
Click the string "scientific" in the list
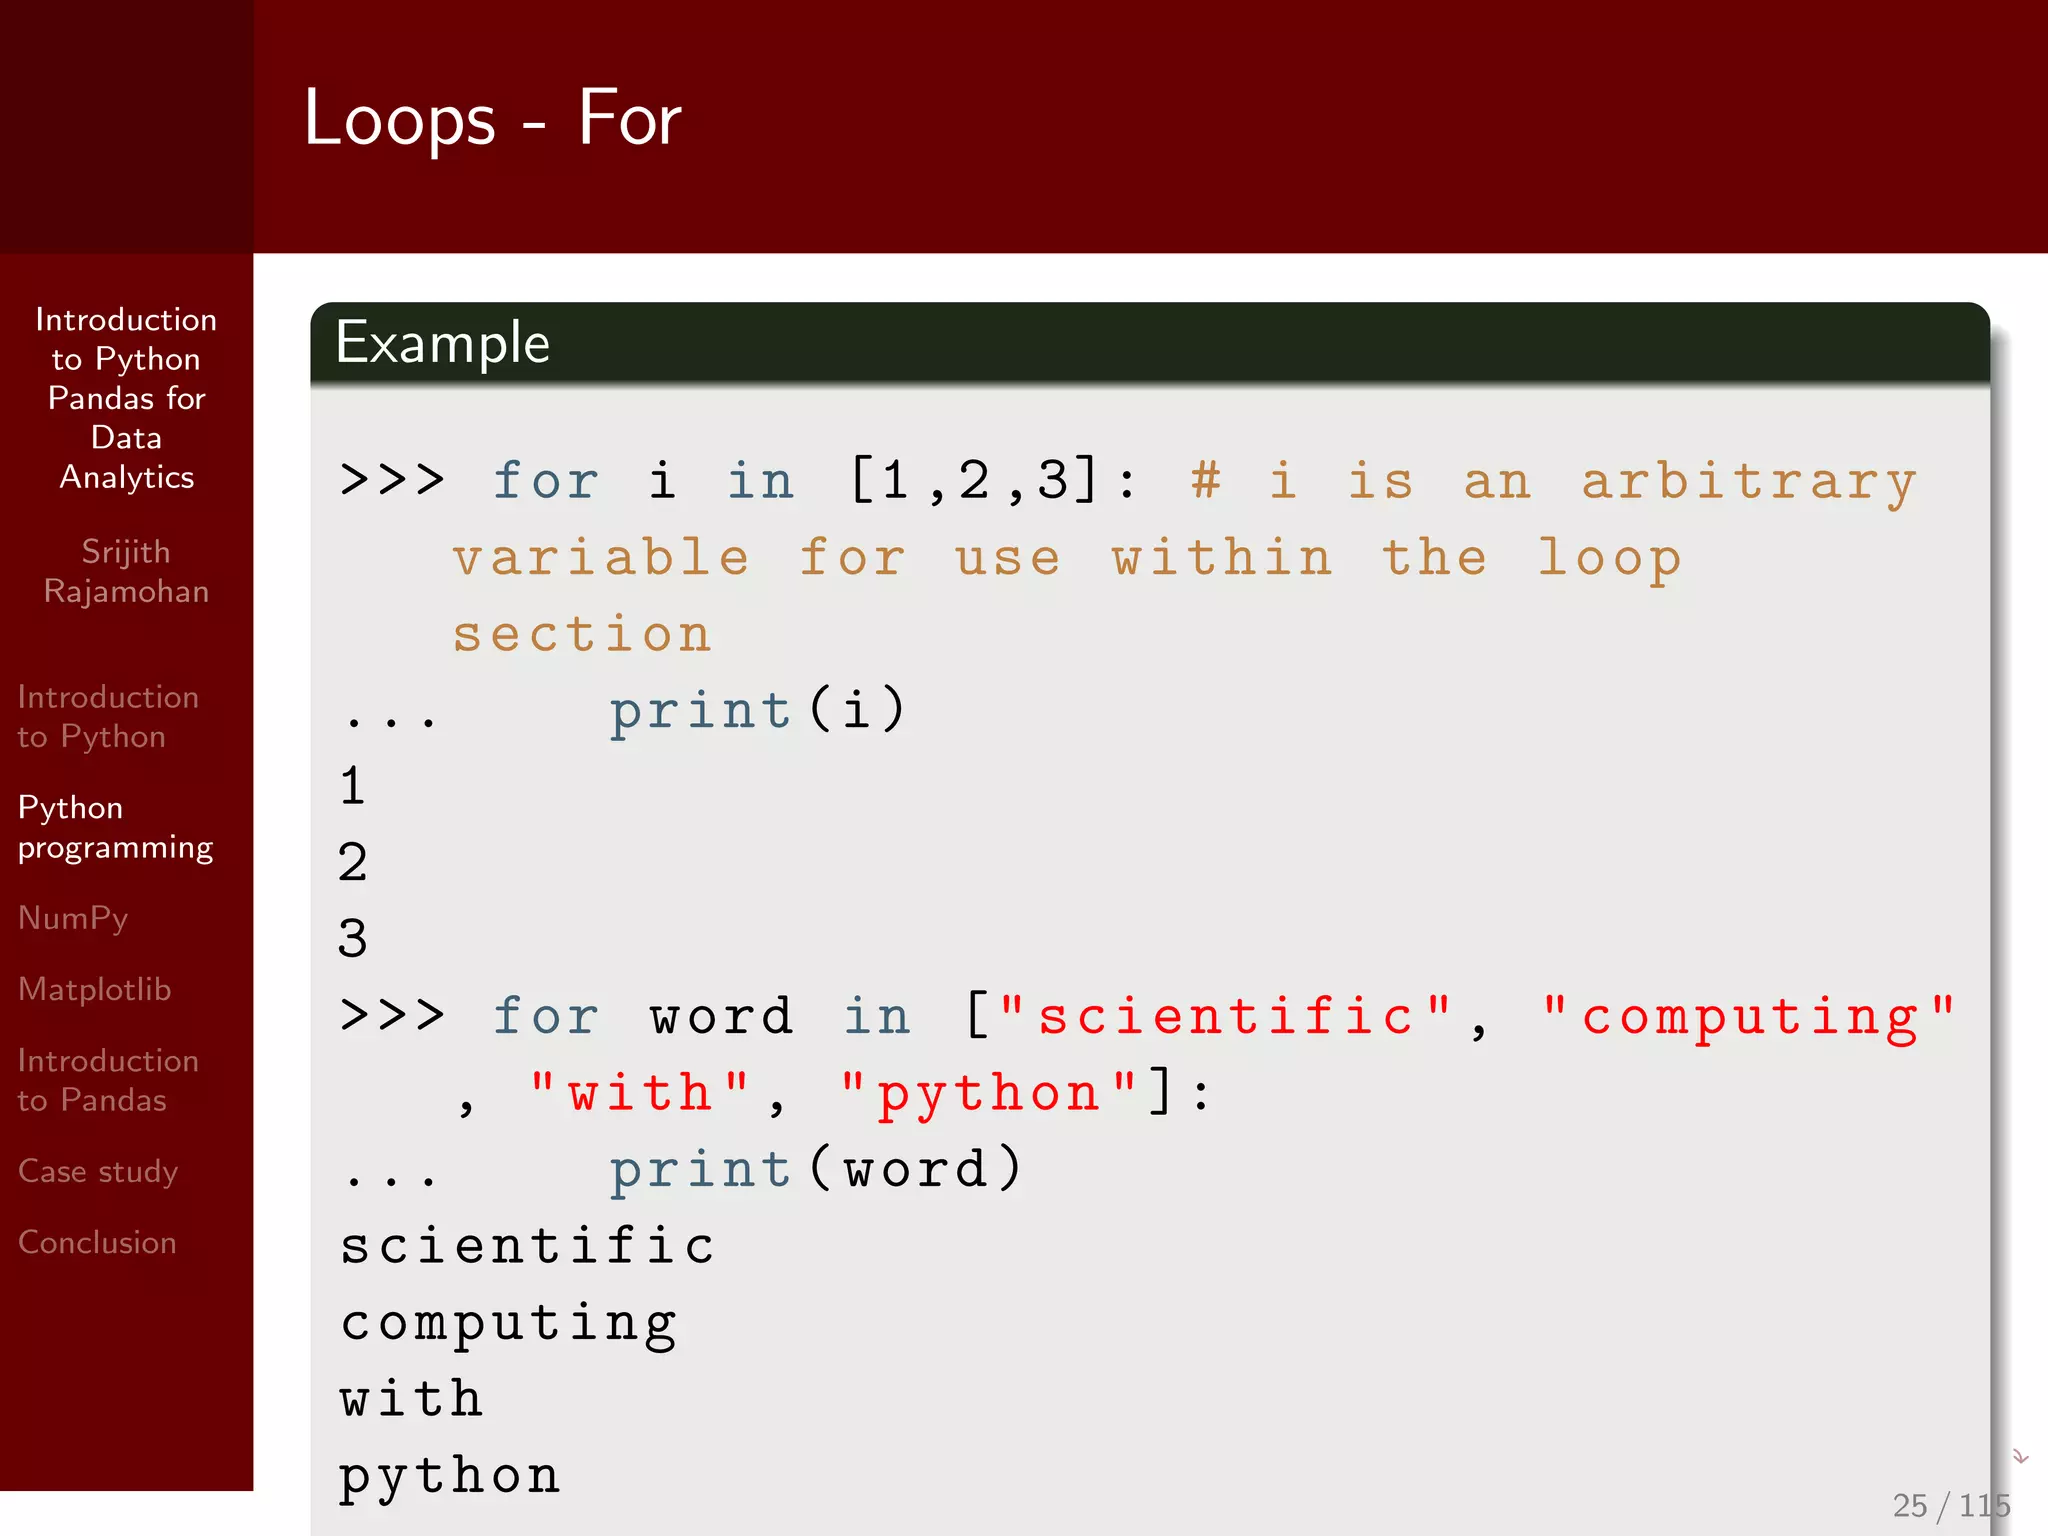click(x=1225, y=1016)
